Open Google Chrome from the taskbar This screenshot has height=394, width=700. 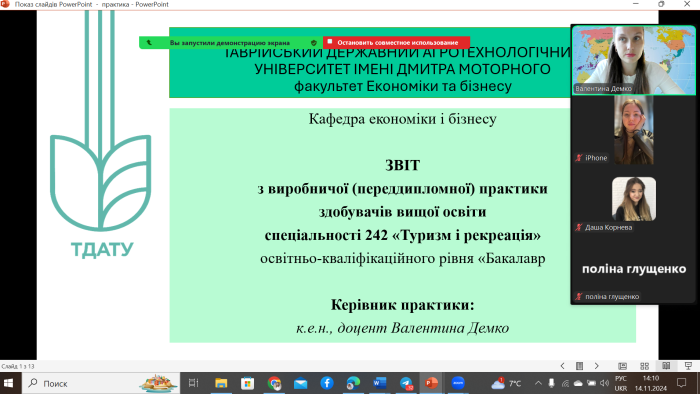tap(274, 383)
